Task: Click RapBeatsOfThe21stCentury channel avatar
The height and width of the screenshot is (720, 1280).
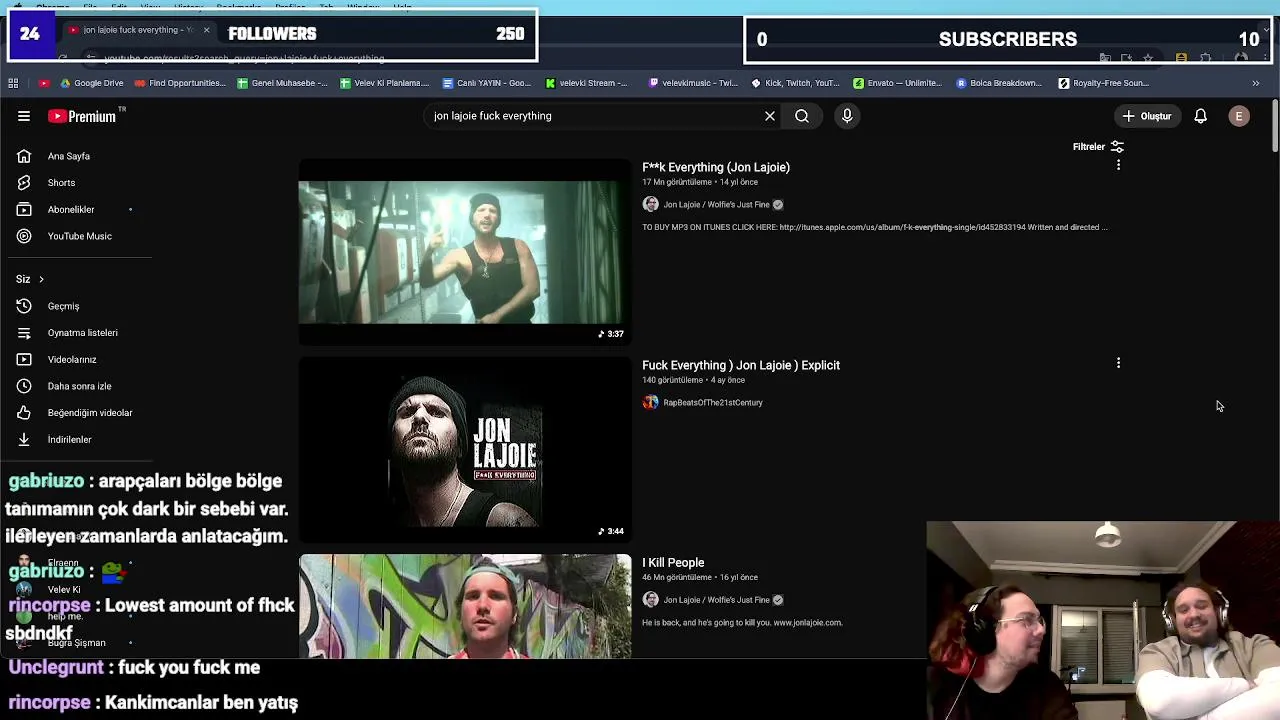Action: (x=651, y=403)
